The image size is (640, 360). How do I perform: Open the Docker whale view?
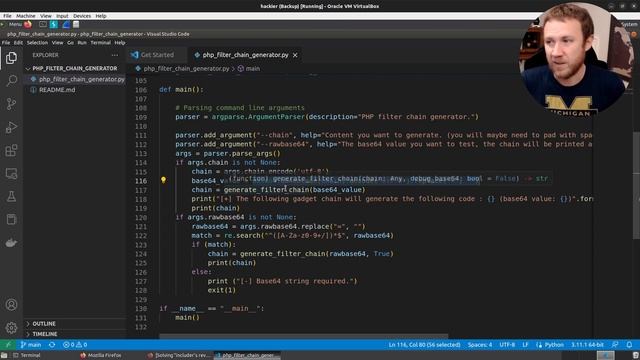pyautogui.click(x=11, y=243)
